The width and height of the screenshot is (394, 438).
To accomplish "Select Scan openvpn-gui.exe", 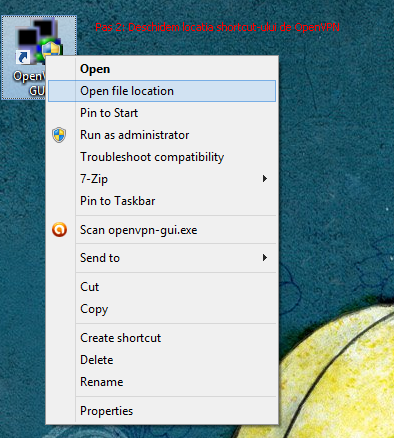I will [x=162, y=230].
